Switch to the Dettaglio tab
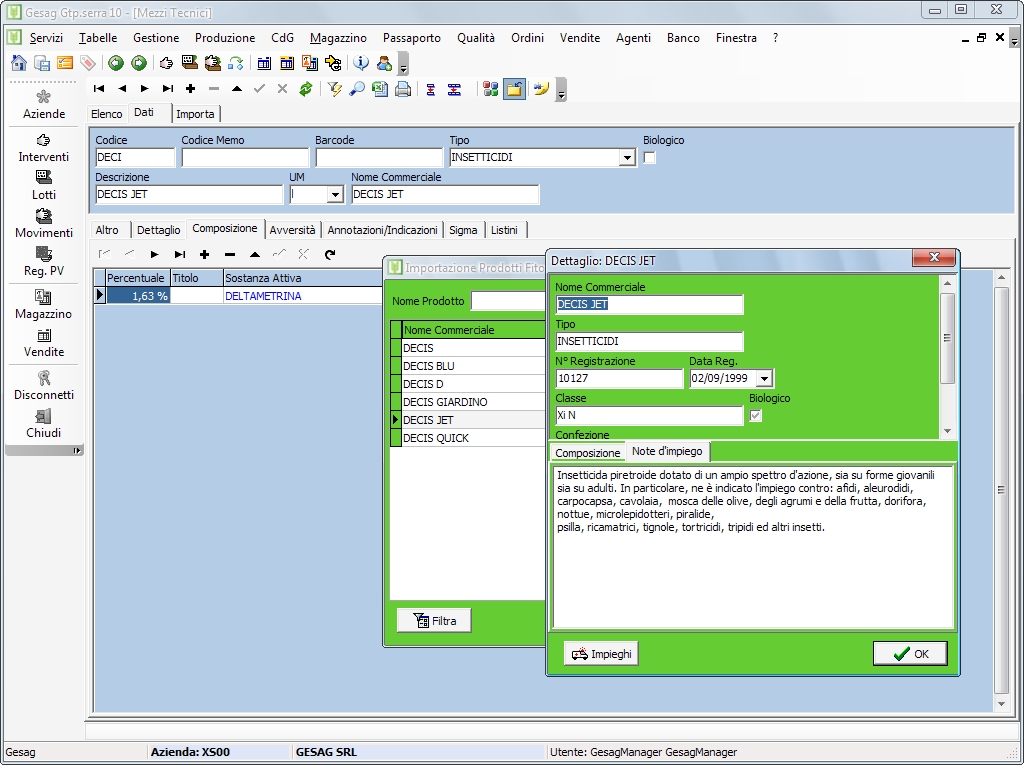 pyautogui.click(x=159, y=230)
